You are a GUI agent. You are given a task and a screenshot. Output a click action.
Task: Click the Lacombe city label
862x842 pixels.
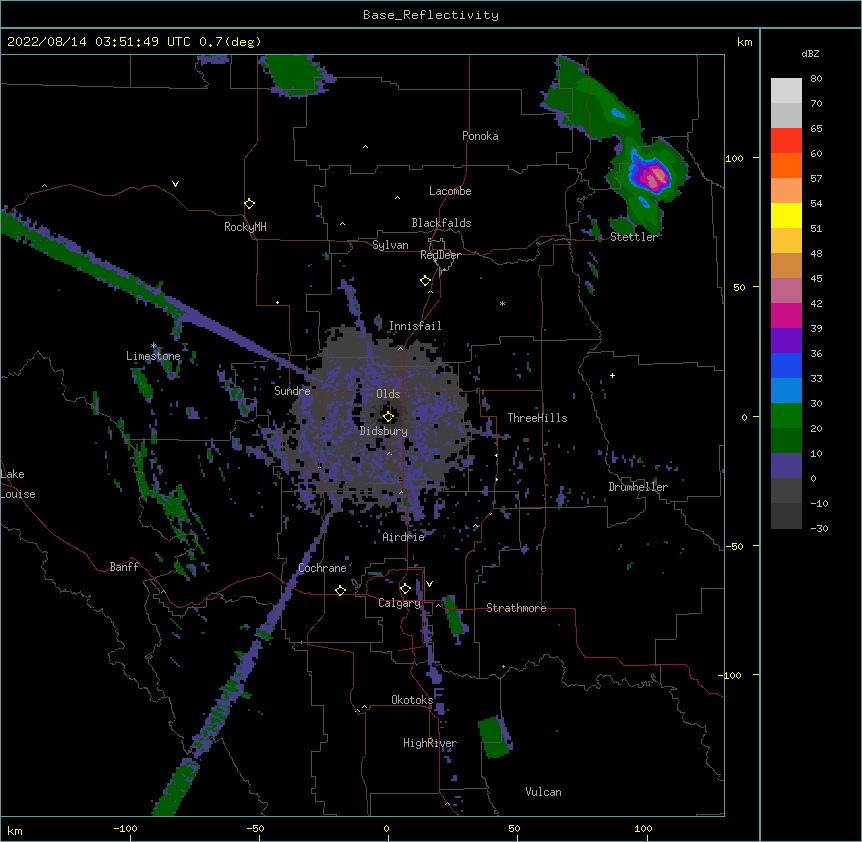pyautogui.click(x=450, y=191)
